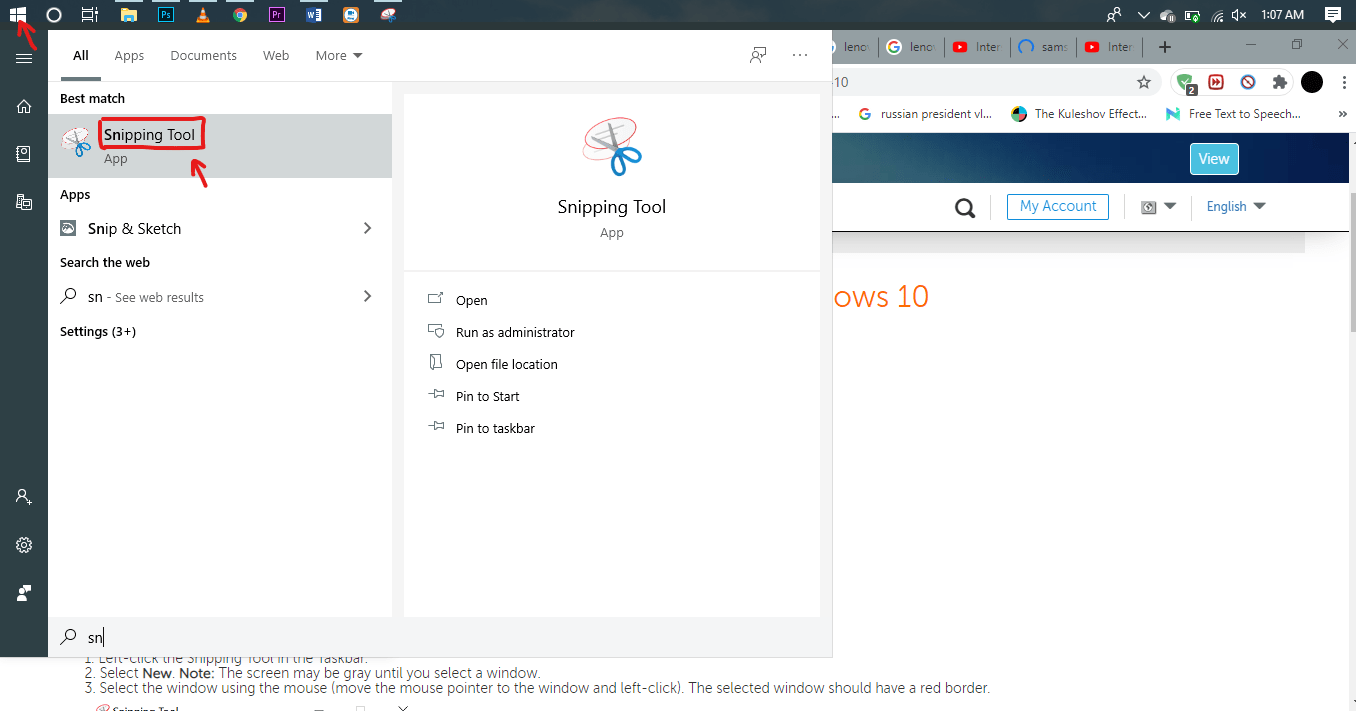Click the search box containing "sn"
The width and height of the screenshot is (1356, 711).
[x=200, y=637]
